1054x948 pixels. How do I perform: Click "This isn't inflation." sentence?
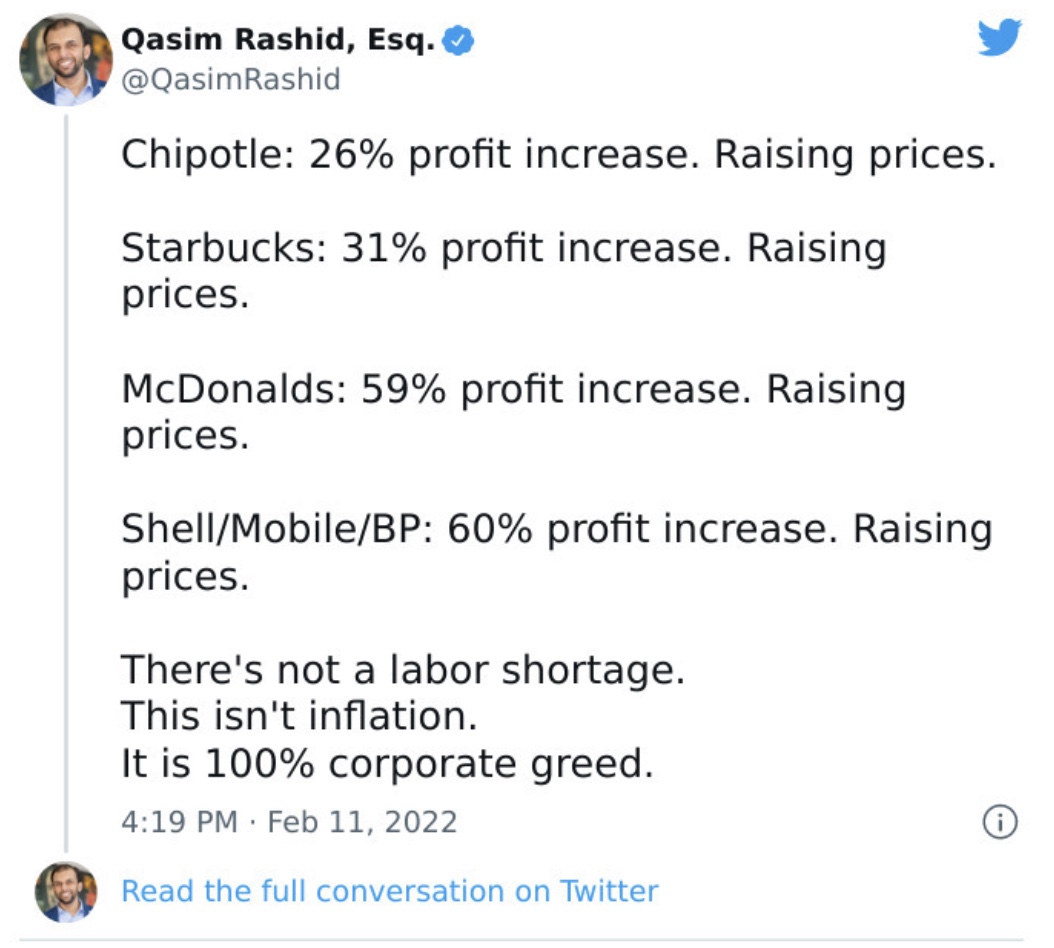[299, 716]
